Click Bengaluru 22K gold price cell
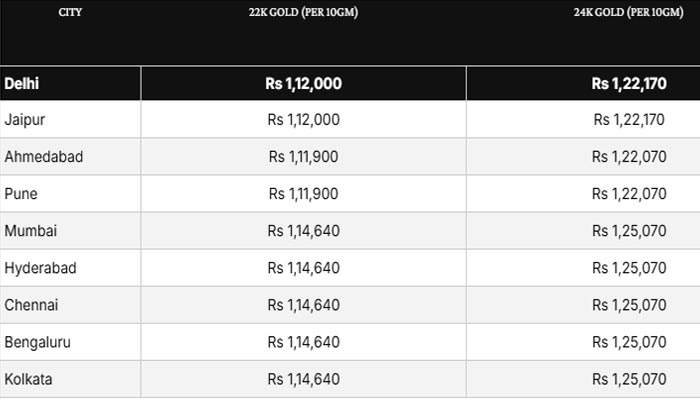 (304, 342)
